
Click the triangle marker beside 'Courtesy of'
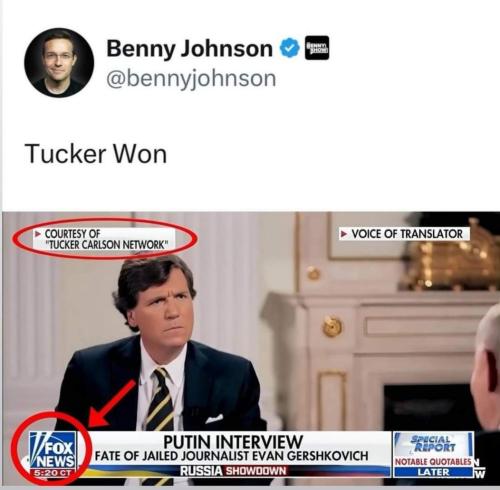(38, 233)
